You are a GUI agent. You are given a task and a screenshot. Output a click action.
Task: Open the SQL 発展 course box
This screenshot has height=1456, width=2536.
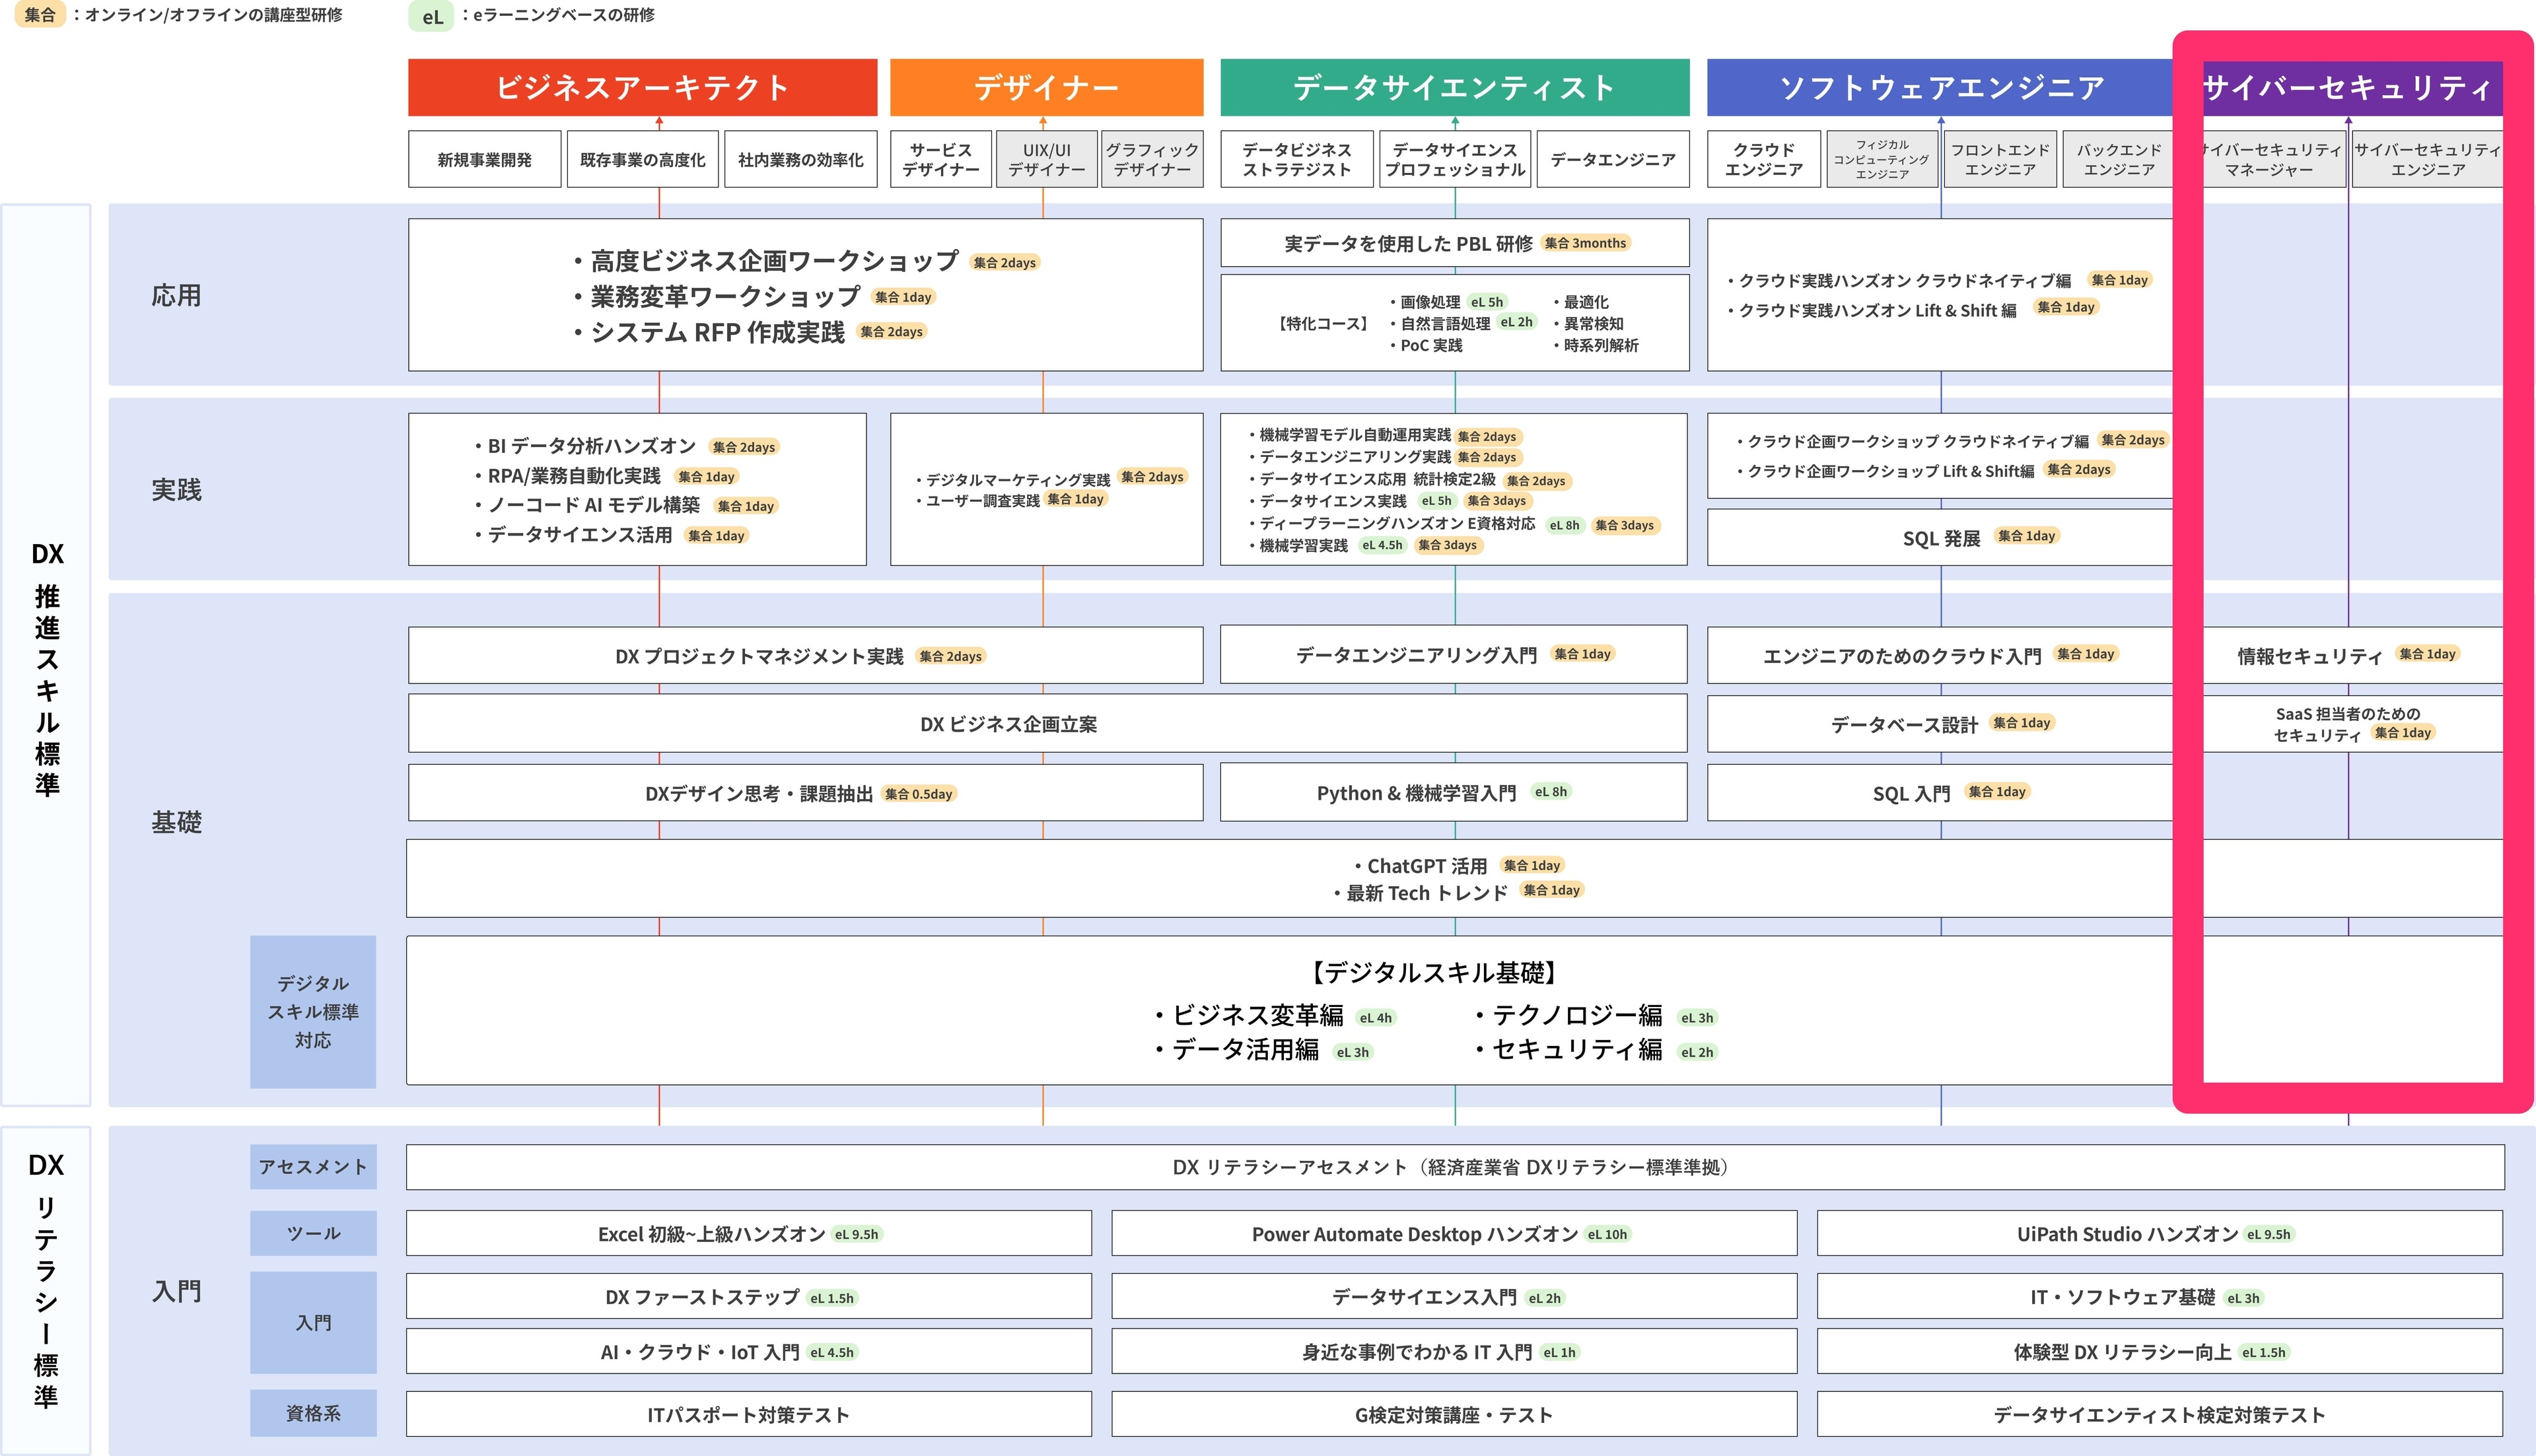(1940, 538)
